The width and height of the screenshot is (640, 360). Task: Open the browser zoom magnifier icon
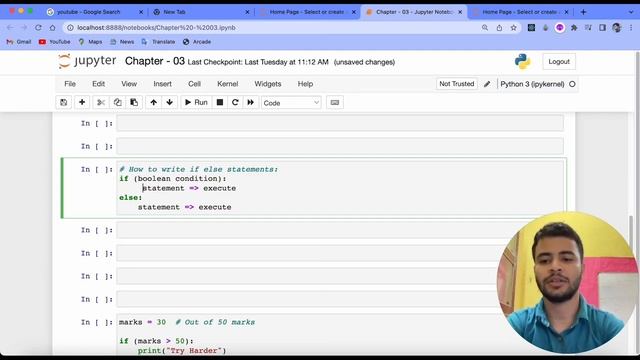[x=485, y=28]
